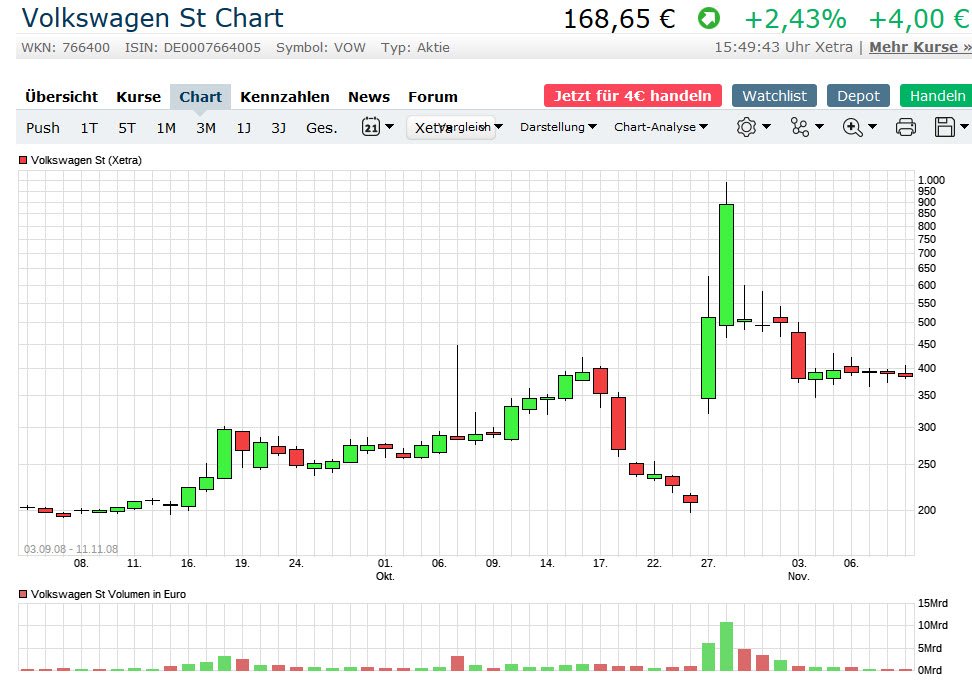Expand the zoom dropdown arrow

tap(872, 126)
